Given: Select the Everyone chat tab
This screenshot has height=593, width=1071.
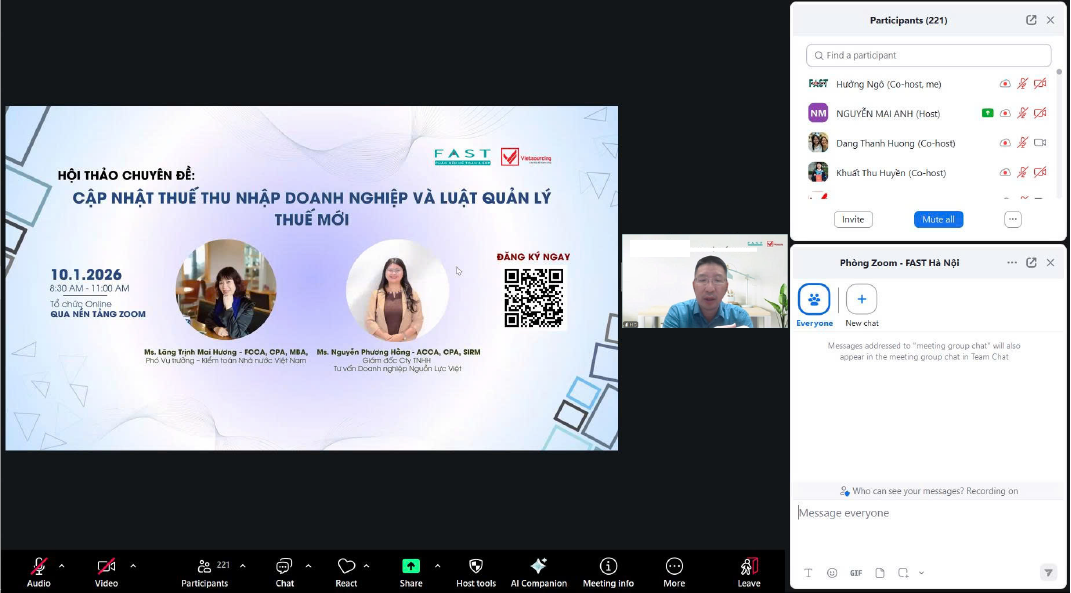Looking at the screenshot, I should click(814, 300).
